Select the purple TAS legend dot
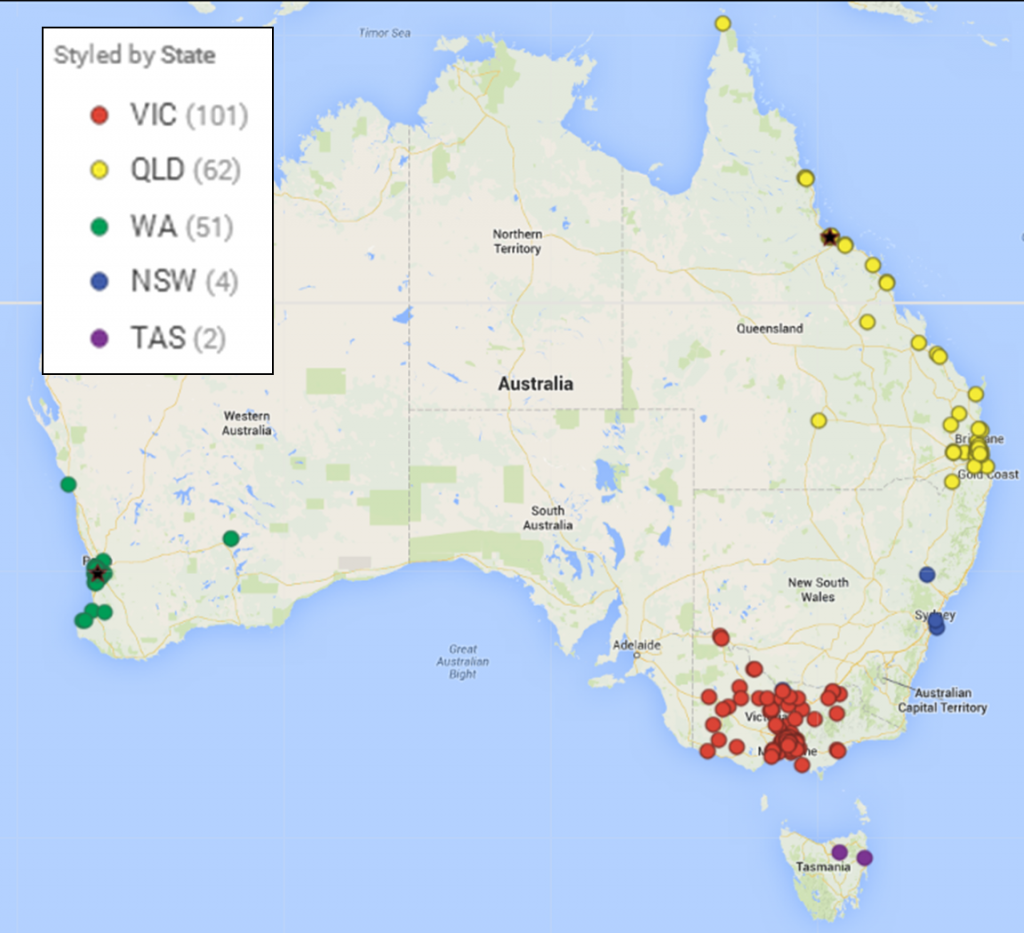This screenshot has height=933, width=1024. pos(99,338)
